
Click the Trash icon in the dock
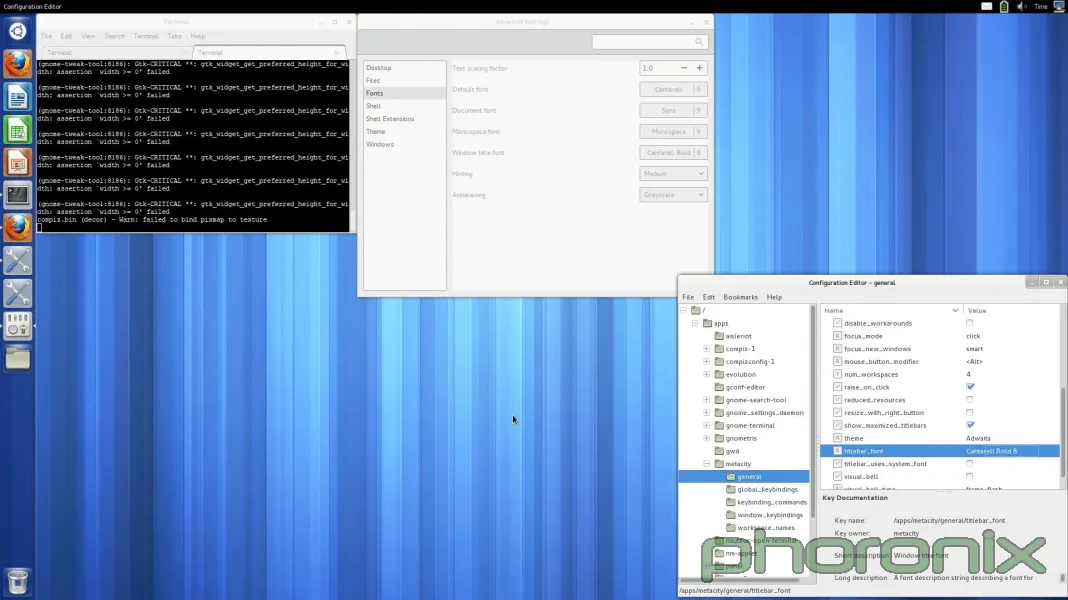coord(17,580)
